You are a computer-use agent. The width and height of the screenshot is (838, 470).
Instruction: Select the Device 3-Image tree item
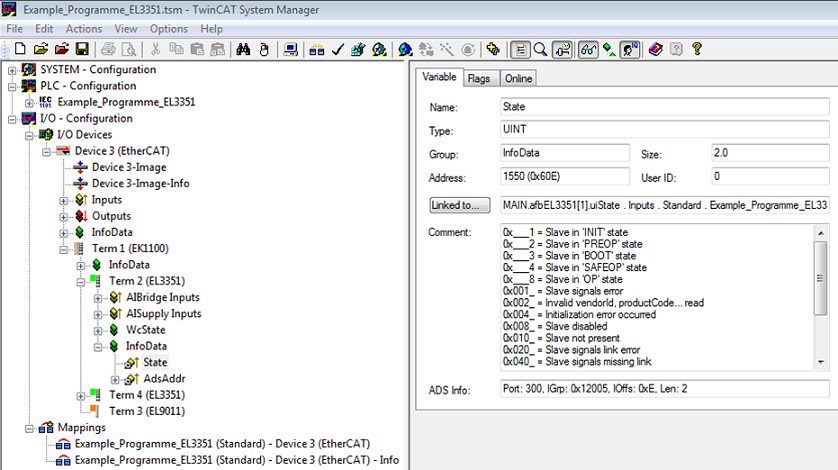click(x=129, y=167)
